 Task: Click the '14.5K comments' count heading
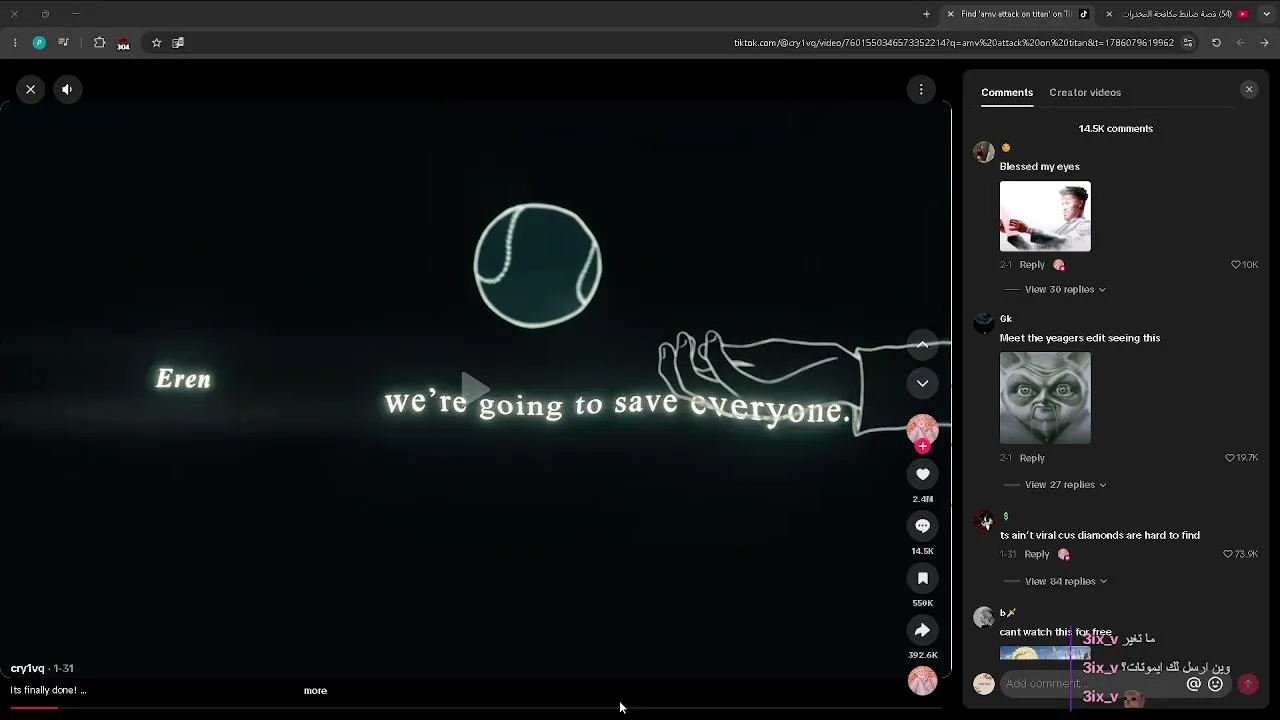click(1115, 129)
